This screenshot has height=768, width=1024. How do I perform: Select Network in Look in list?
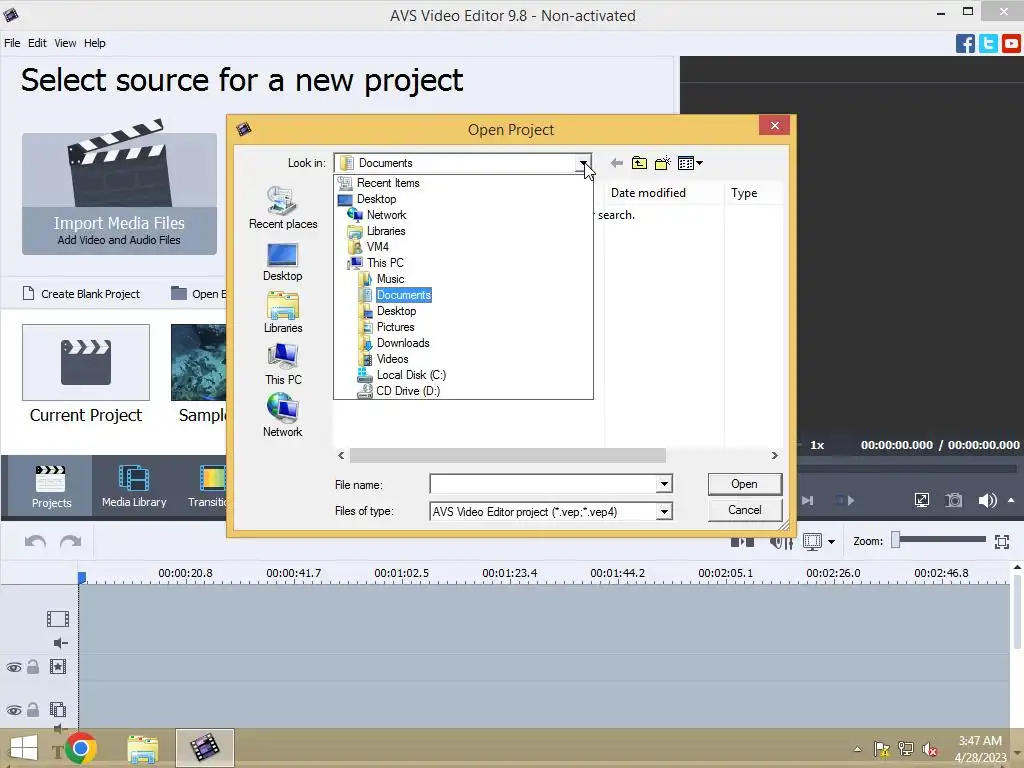386,215
